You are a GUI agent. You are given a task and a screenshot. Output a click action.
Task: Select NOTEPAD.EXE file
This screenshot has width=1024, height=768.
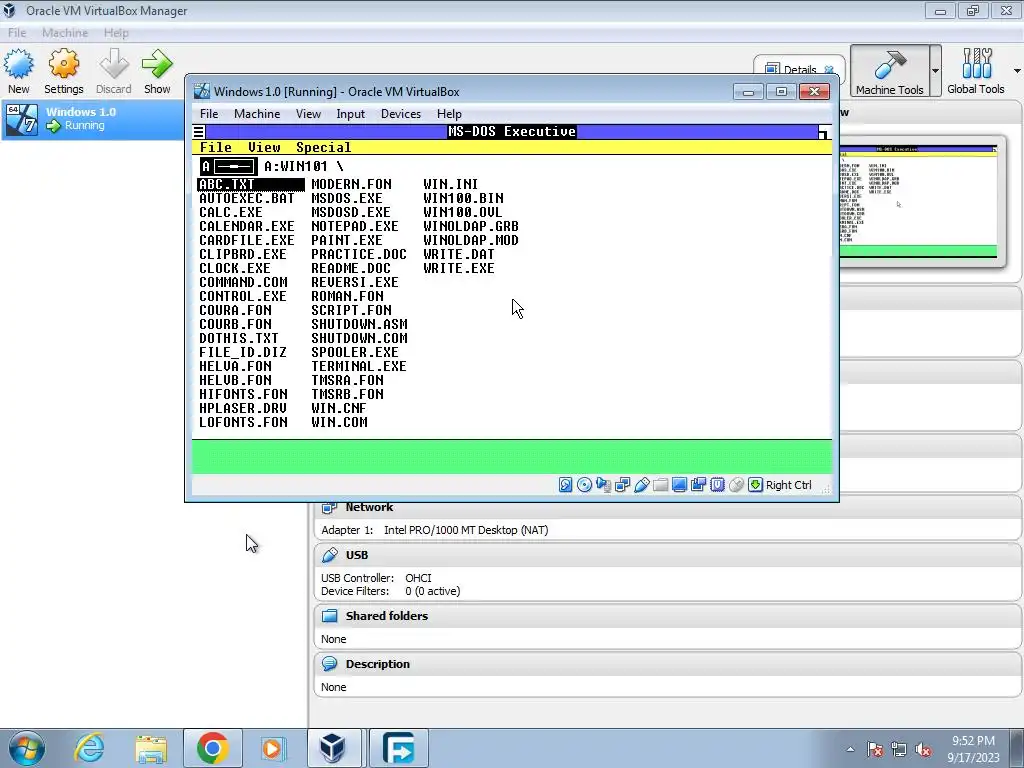click(x=355, y=226)
